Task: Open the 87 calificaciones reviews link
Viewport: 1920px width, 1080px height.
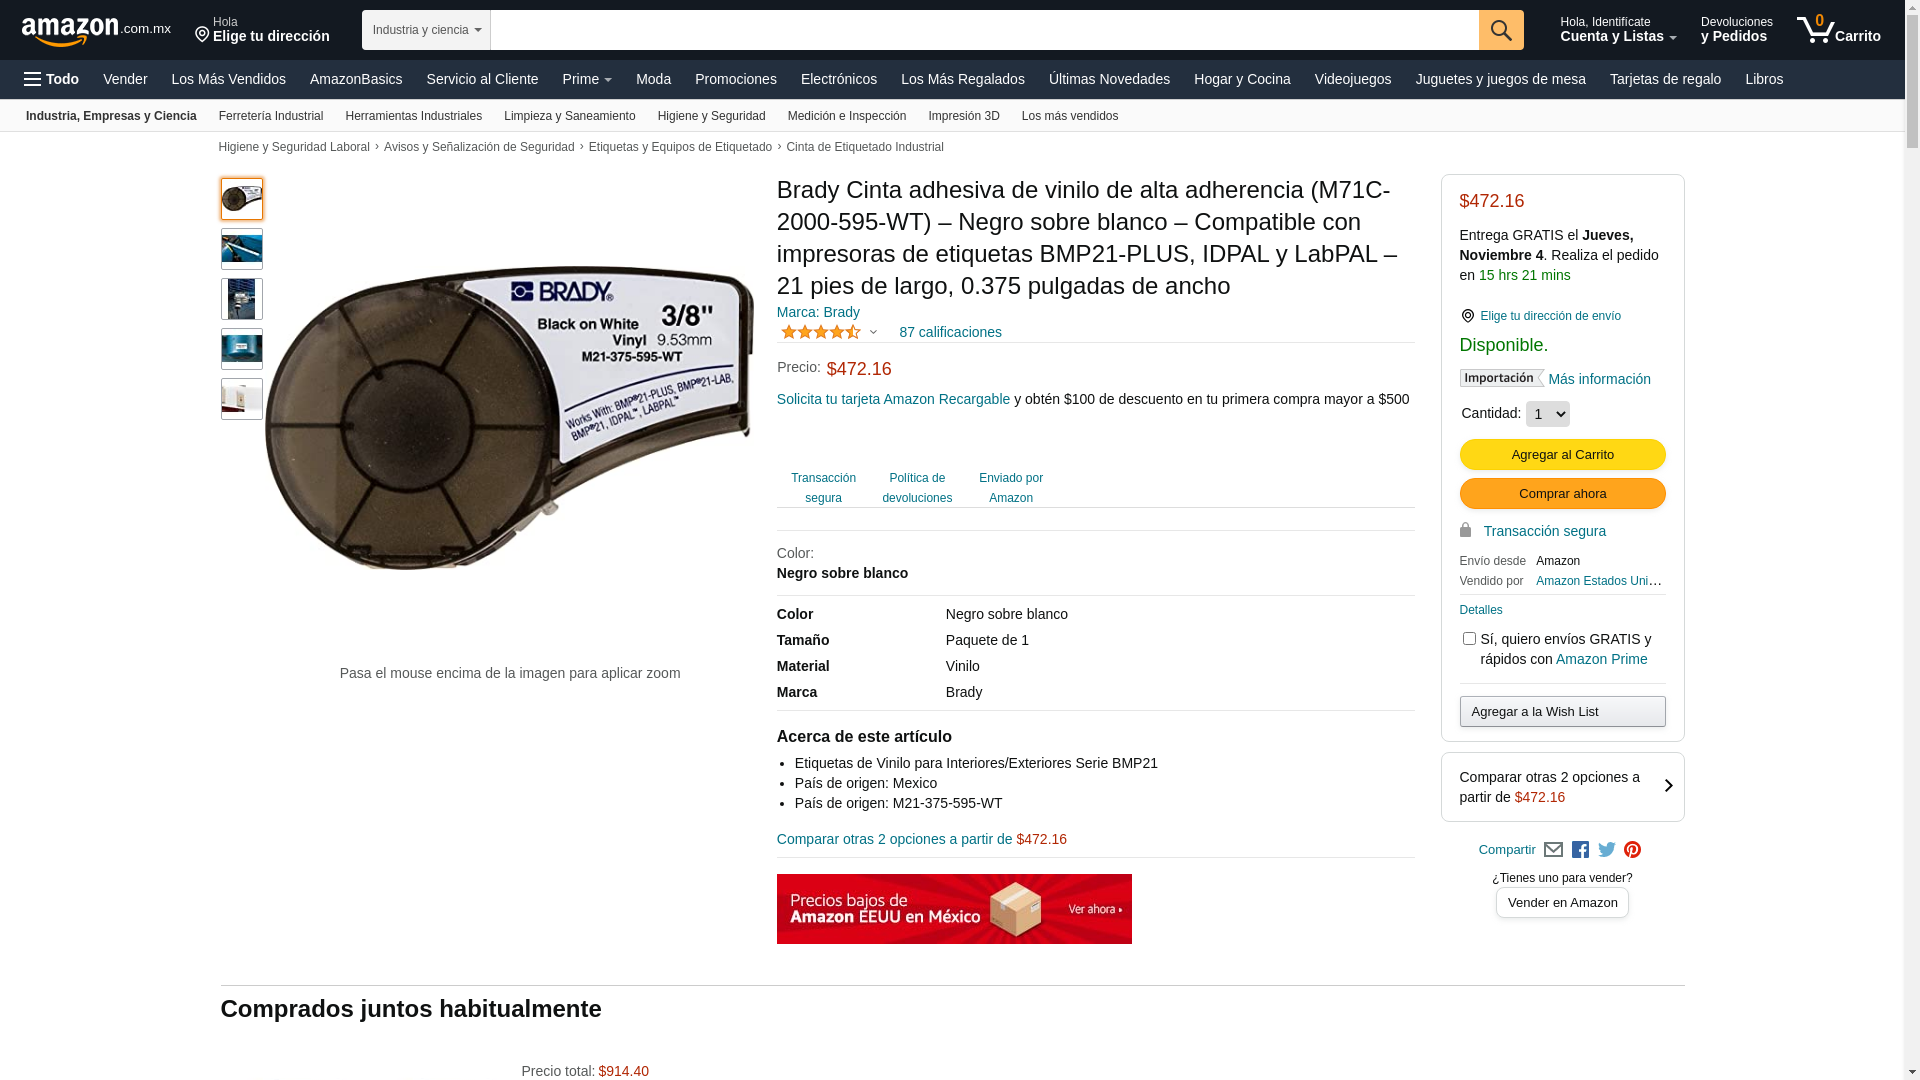Action: [x=950, y=332]
